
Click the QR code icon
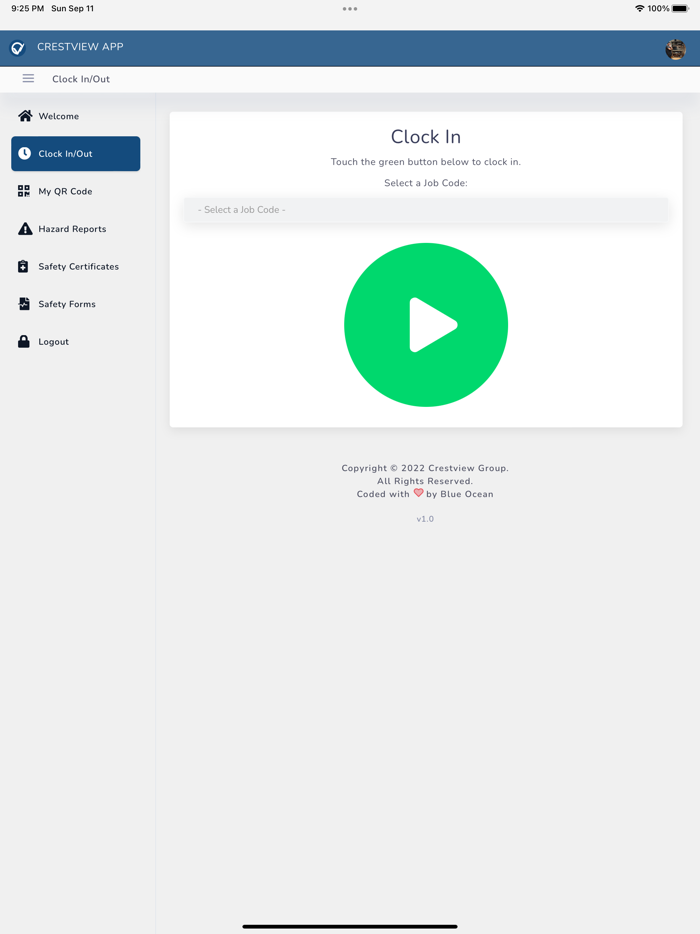tap(24, 191)
